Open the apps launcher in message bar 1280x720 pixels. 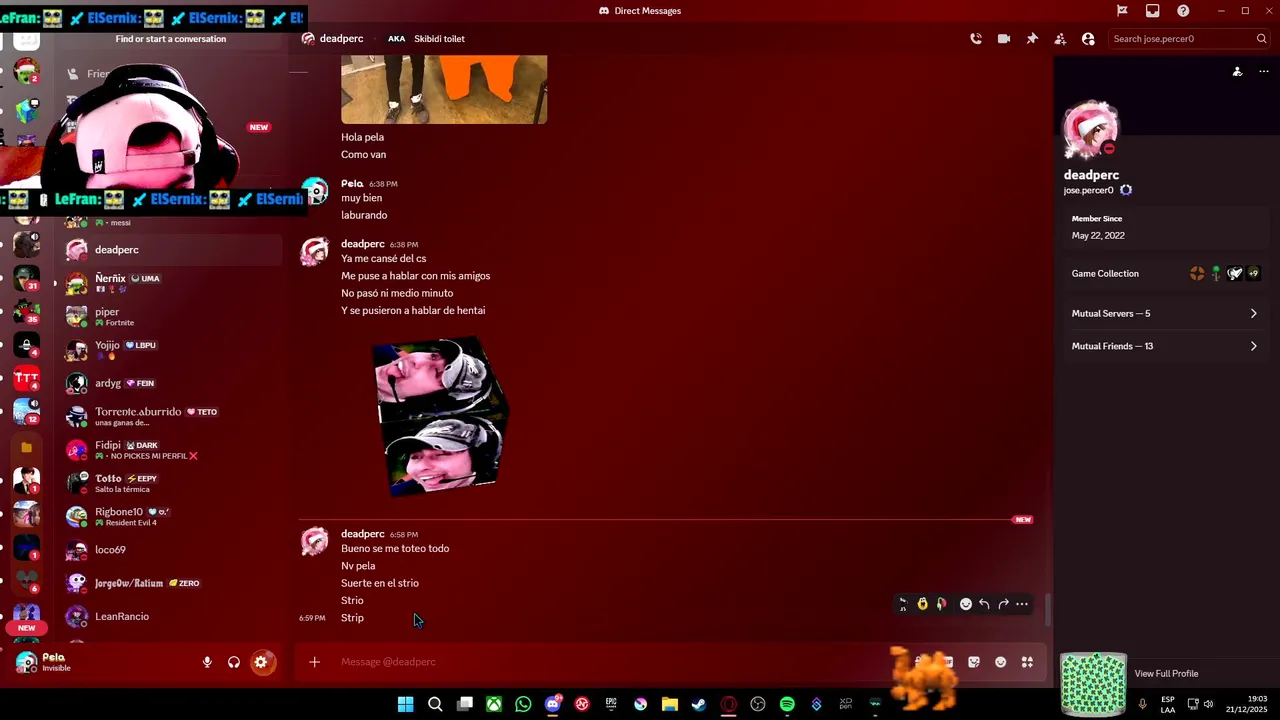pyautogui.click(x=1027, y=662)
